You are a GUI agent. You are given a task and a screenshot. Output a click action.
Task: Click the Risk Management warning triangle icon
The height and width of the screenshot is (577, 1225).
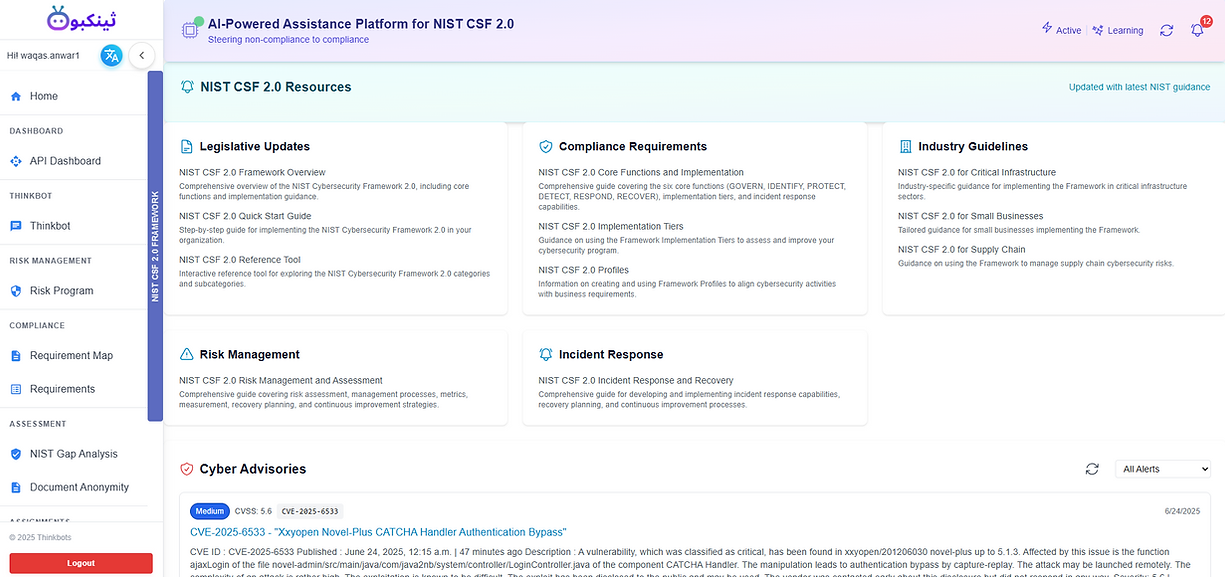pos(186,354)
